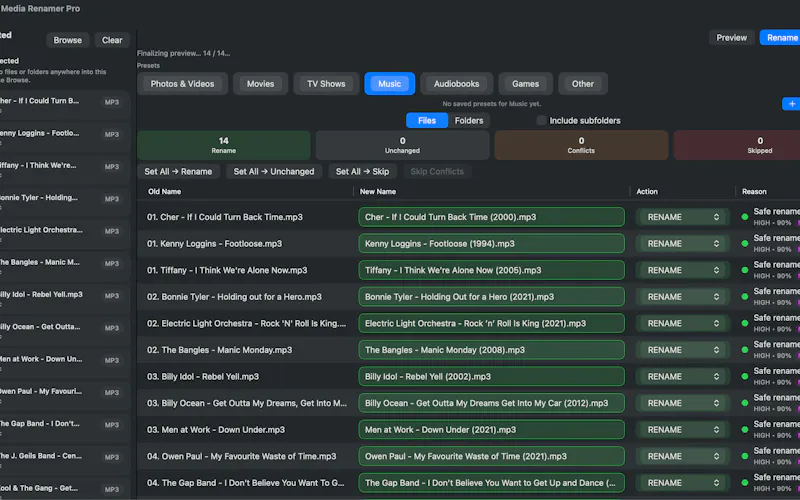The height and width of the screenshot is (500, 800).
Task: Click green status dot for Kenny Loggins row
Action: click(x=744, y=243)
